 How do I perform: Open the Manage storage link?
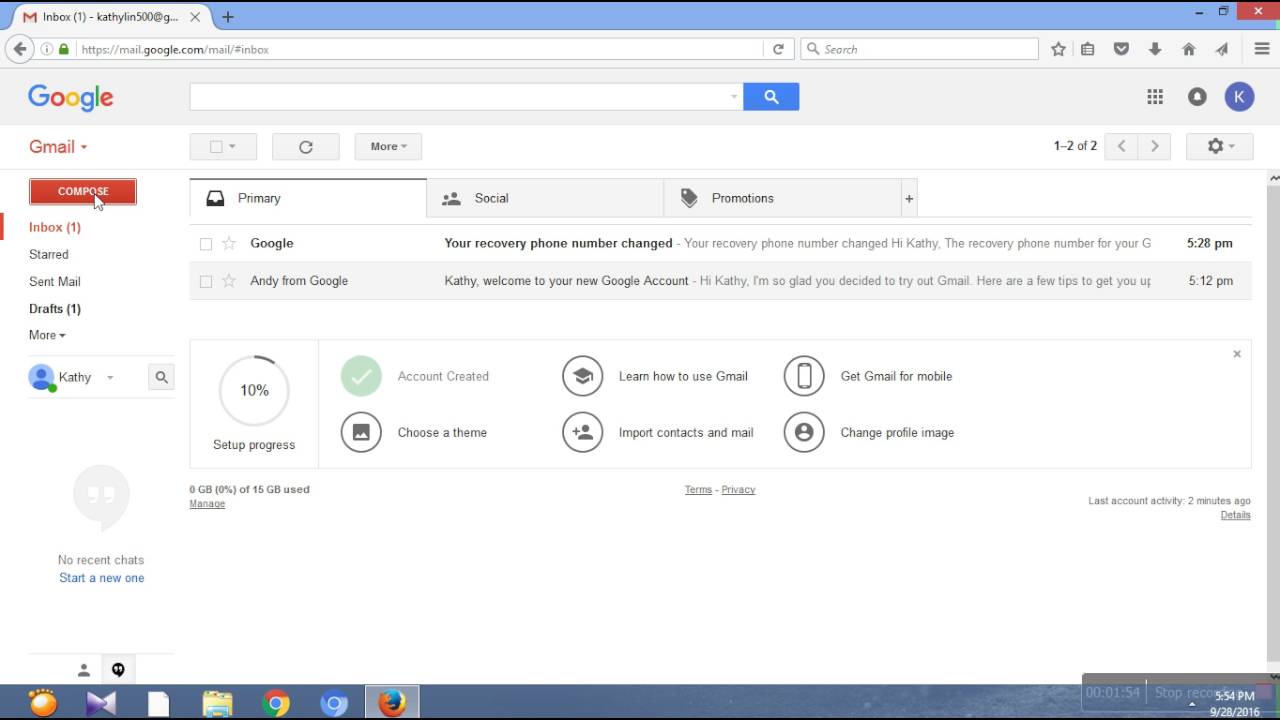click(207, 504)
